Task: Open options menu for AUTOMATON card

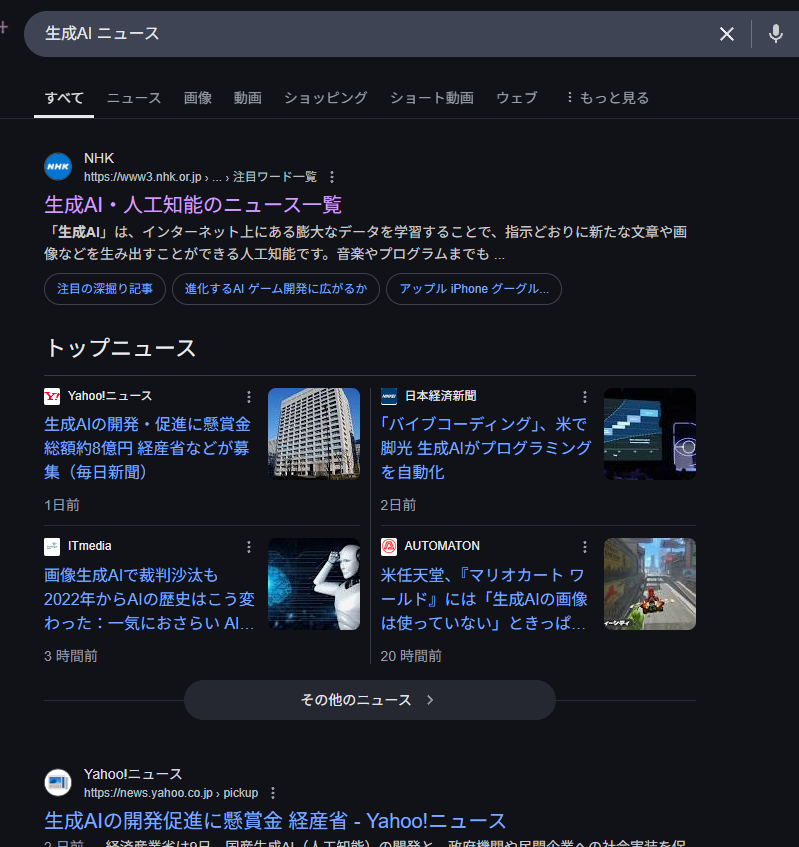Action: [585, 547]
